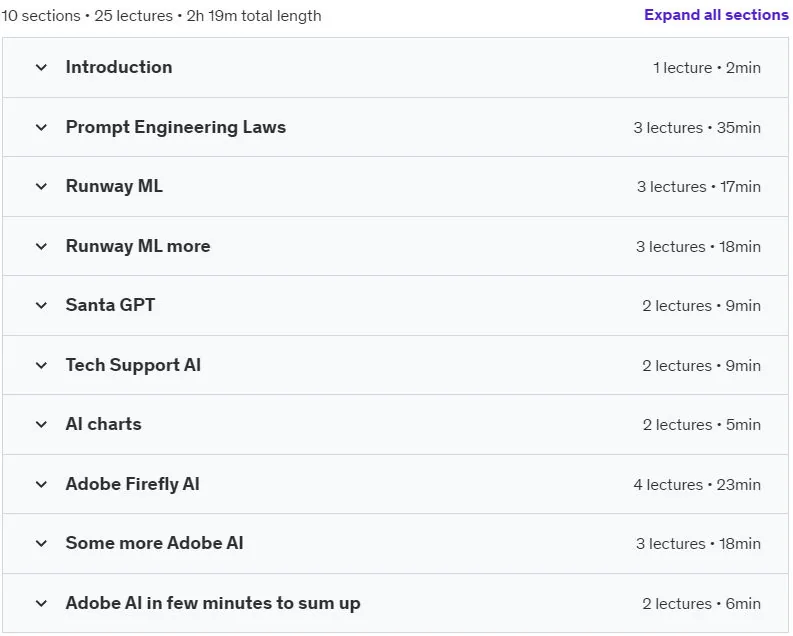The image size is (793, 636).
Task: Expand Some more Adobe AI chevron
Action: coord(41,543)
